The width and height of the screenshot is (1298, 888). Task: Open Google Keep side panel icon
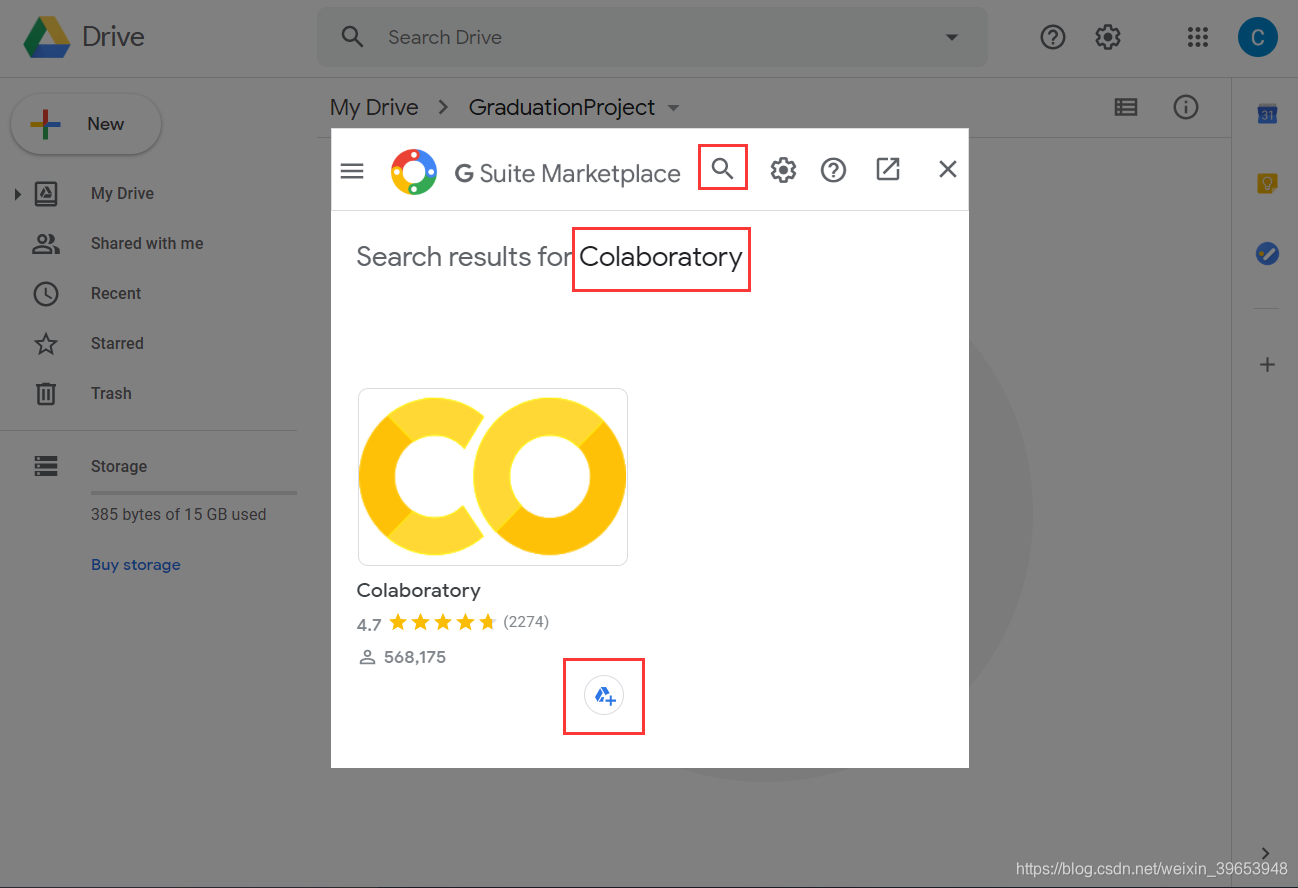pos(1267,184)
